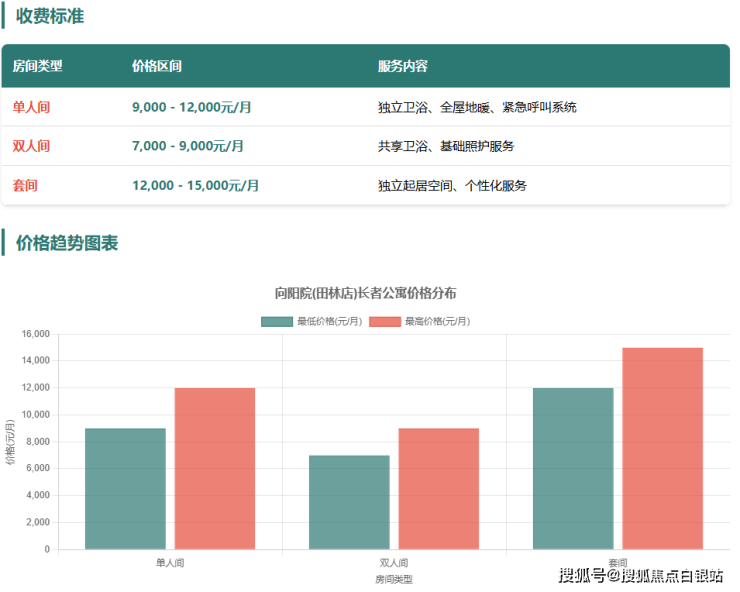Image resolution: width=740 pixels, height=592 pixels.
Task: Click the red 套间 label in table
Action: click(x=25, y=185)
